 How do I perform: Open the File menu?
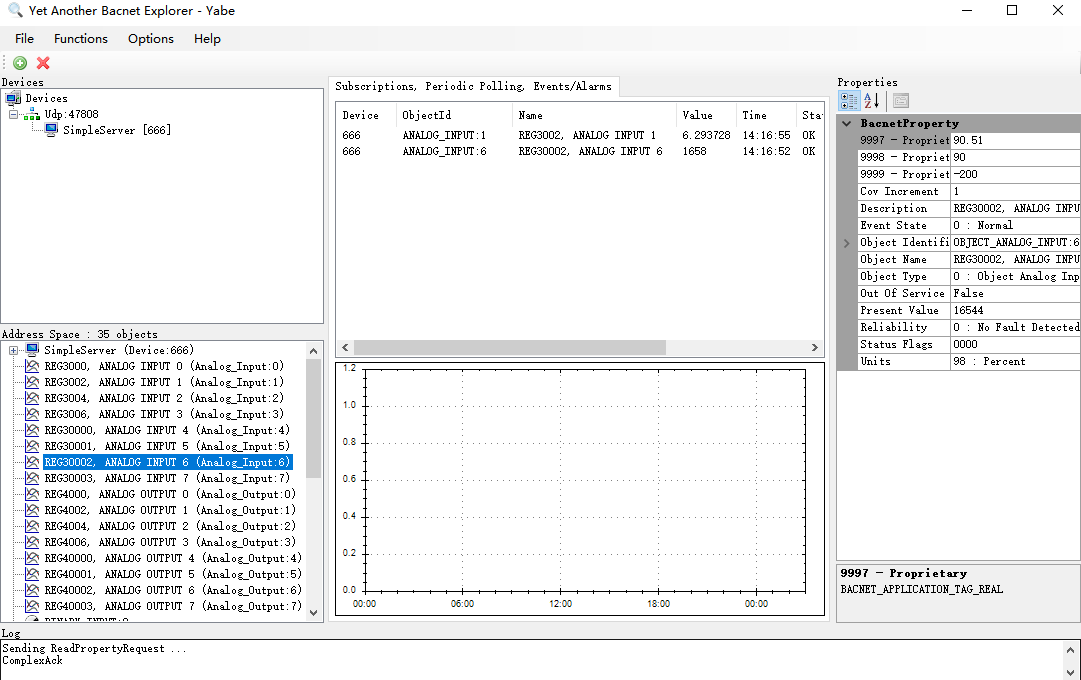pos(24,39)
